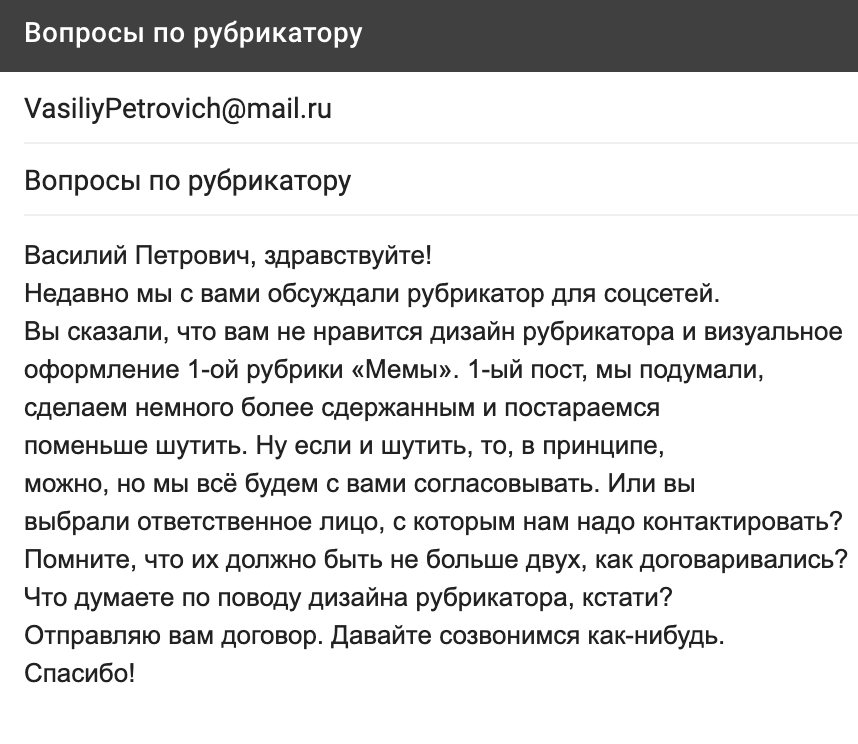Click the closing word «Спасибо!»
This screenshot has width=858, height=744.
[79, 673]
